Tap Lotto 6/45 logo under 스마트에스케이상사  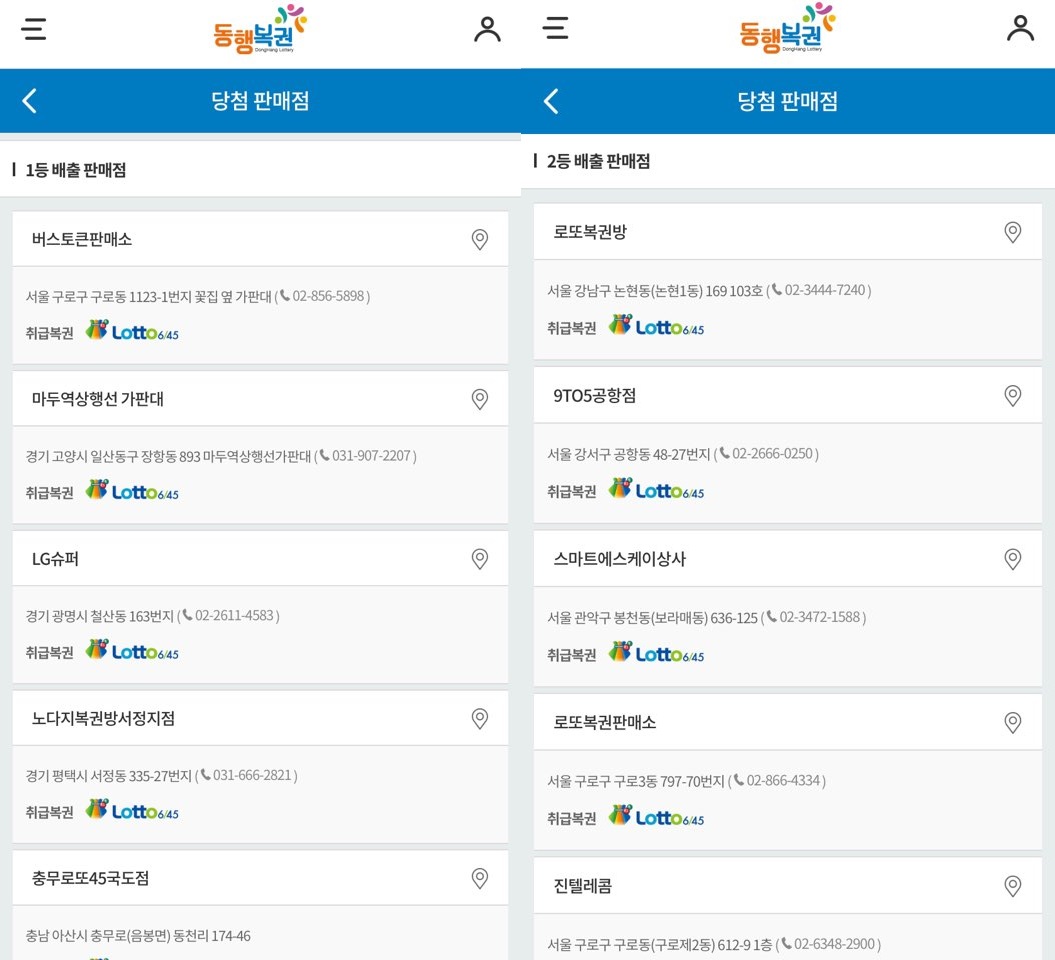pos(656,653)
